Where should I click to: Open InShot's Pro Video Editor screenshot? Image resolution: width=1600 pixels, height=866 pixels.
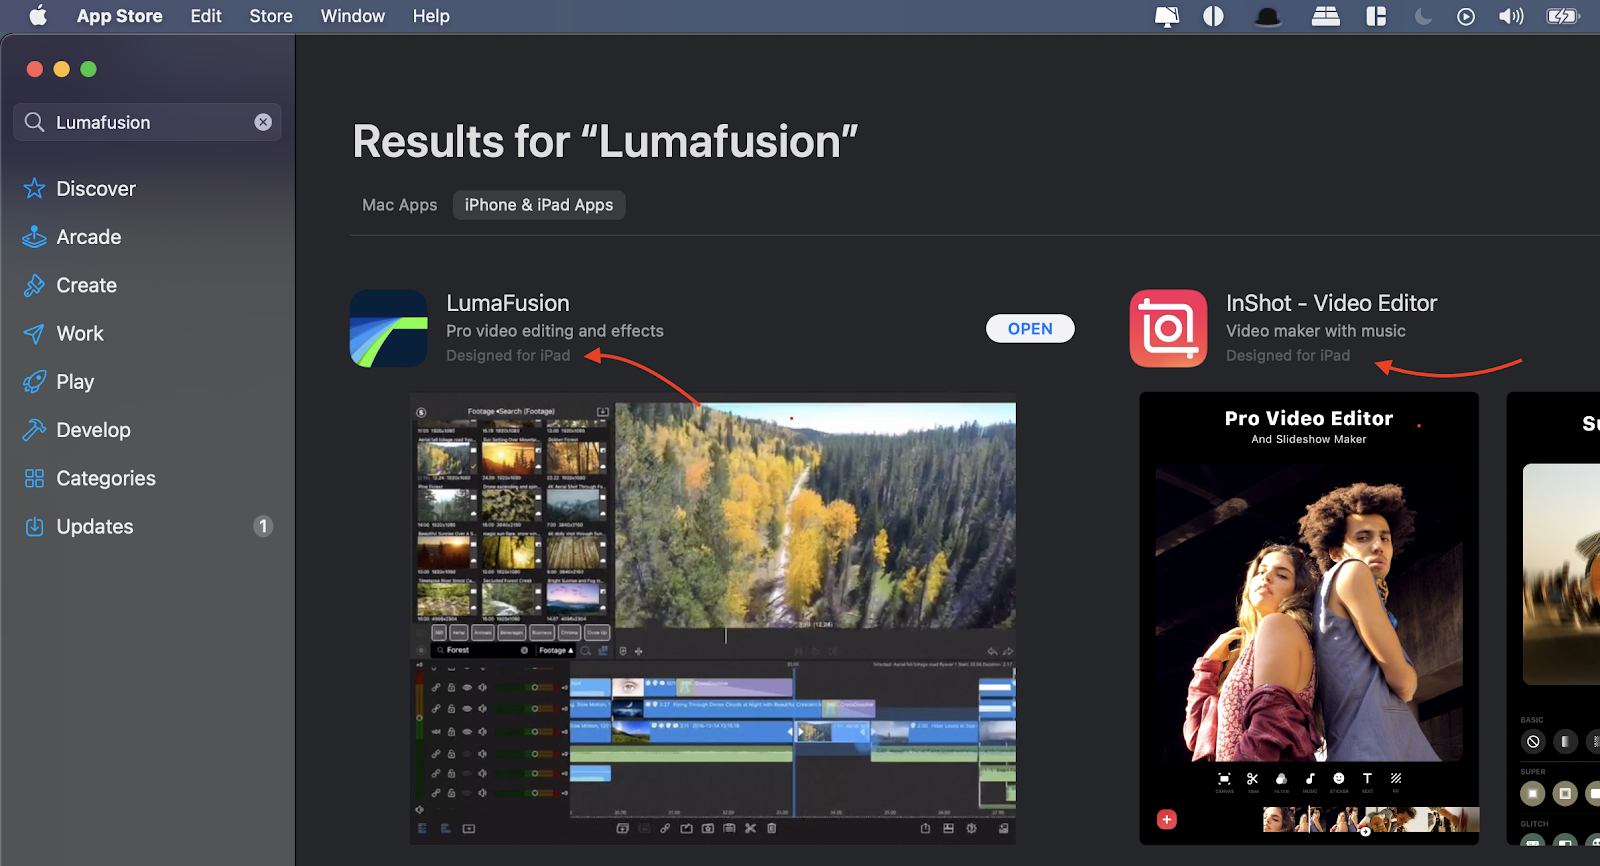click(1309, 618)
